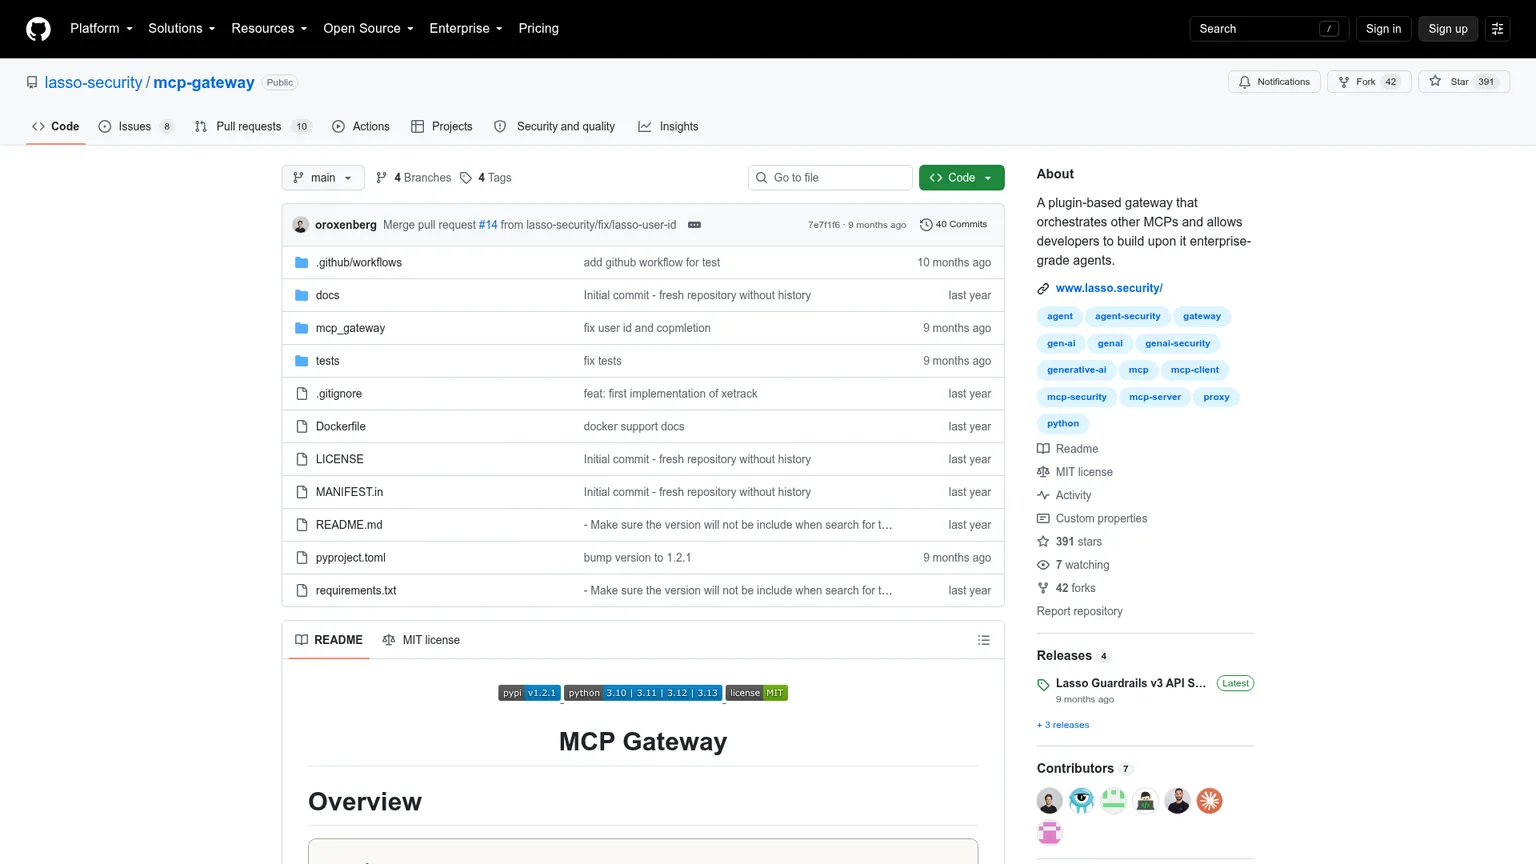Image resolution: width=1536 pixels, height=864 pixels.
Task: Open the + 3 releases link
Action: pyautogui.click(x=1063, y=725)
